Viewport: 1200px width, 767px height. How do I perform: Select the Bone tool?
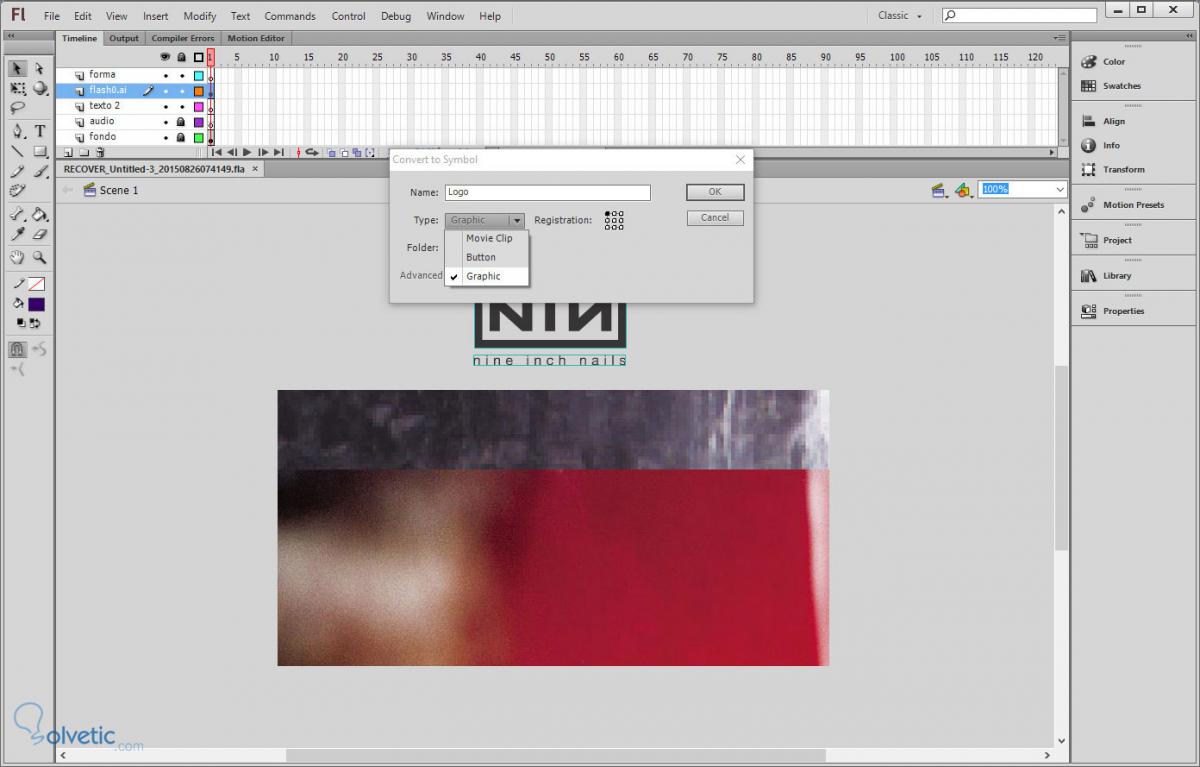tap(18, 214)
